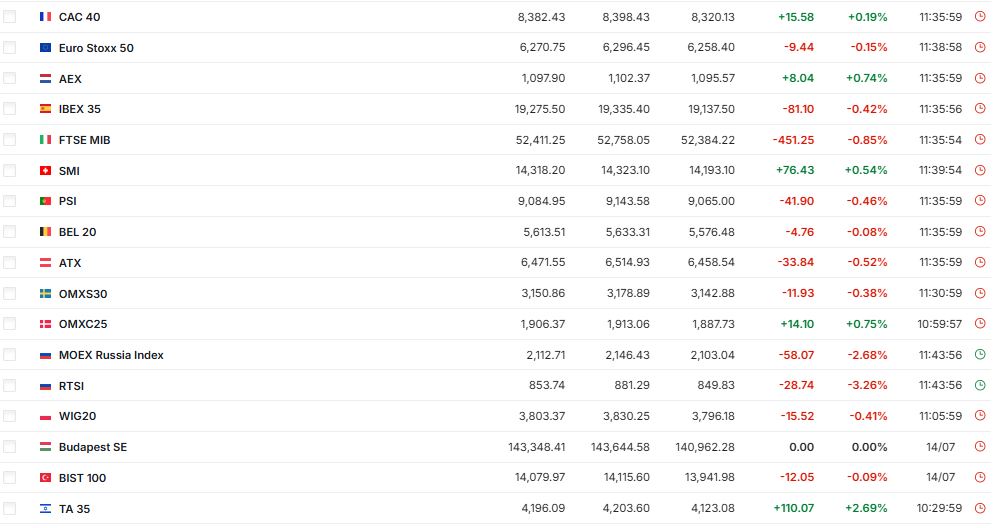Tick the WIG20 checkbox

coord(10,416)
